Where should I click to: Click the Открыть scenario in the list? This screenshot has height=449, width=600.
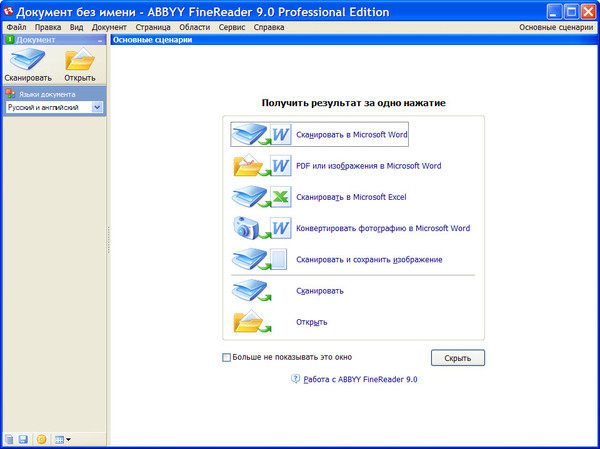tap(280, 322)
